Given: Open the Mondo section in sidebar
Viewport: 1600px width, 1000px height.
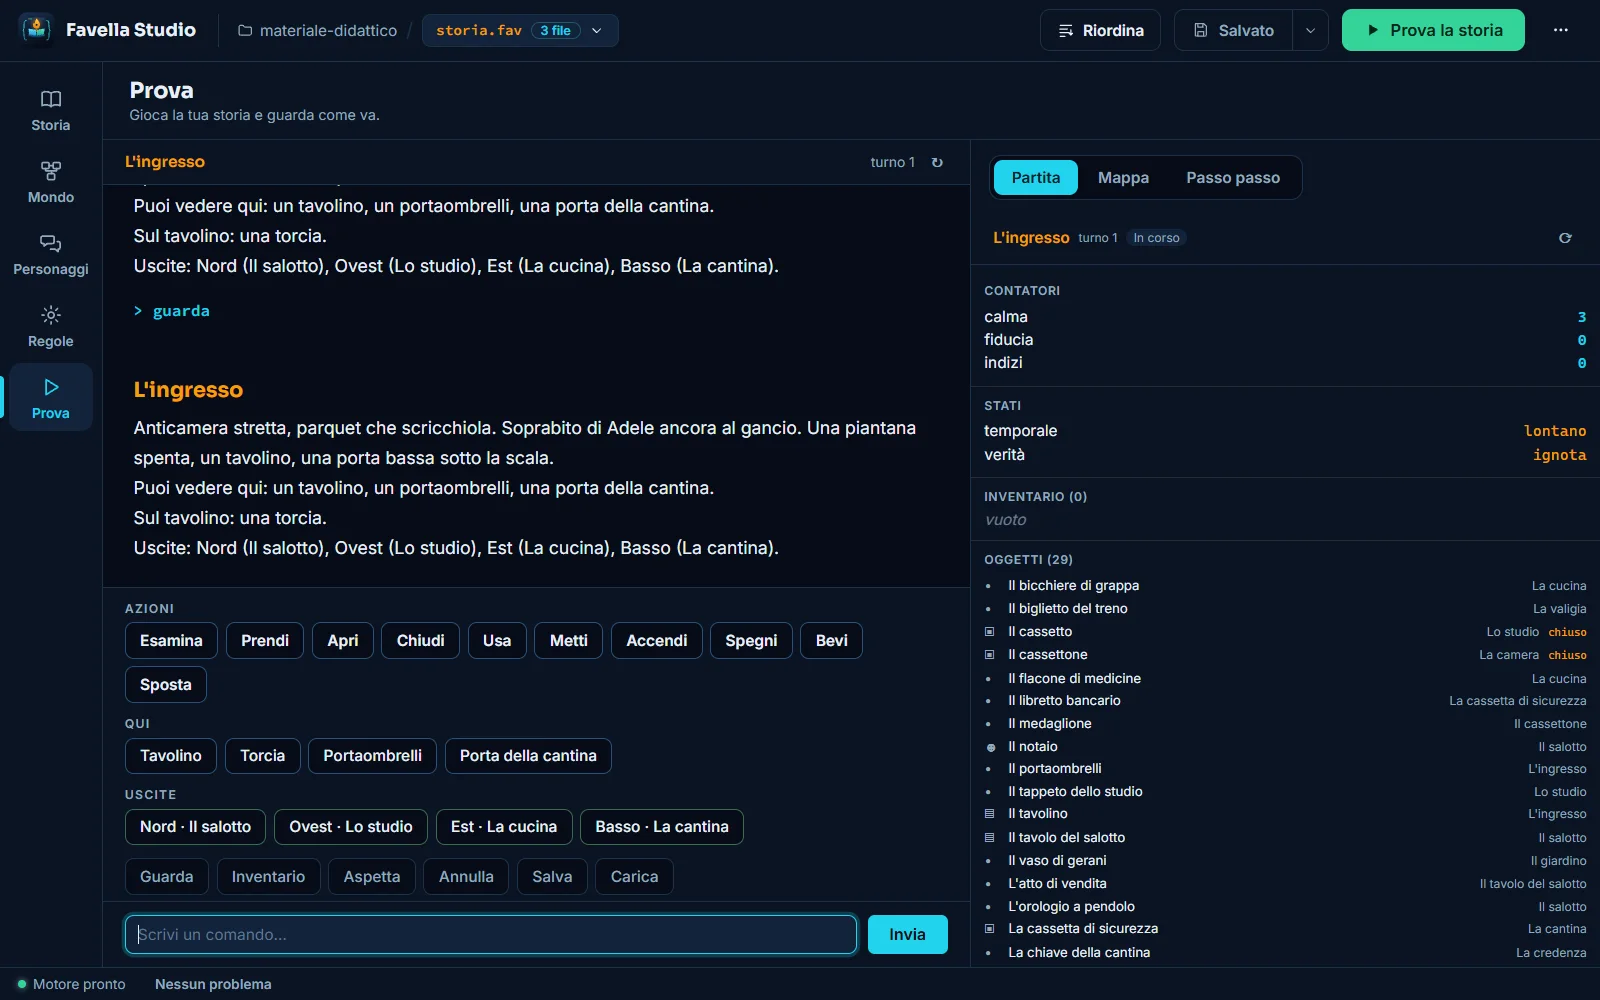Looking at the screenshot, I should [51, 182].
